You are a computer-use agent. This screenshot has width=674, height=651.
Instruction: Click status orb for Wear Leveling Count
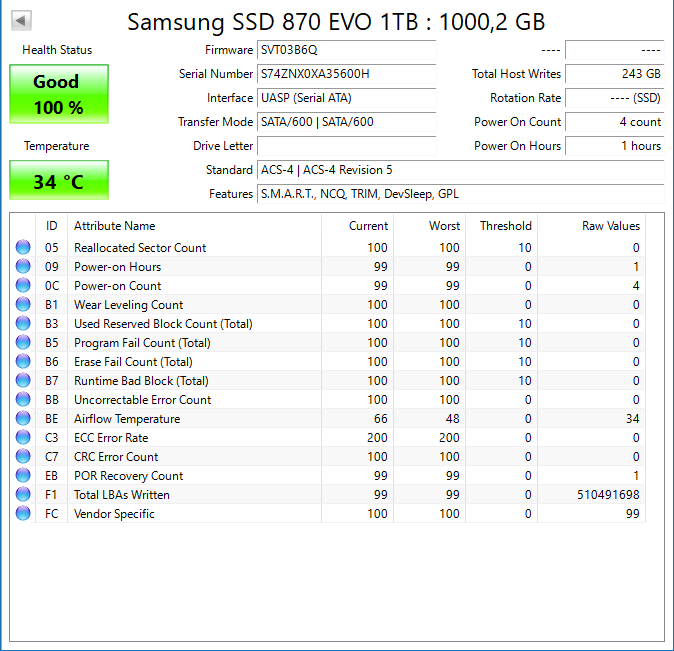point(23,305)
